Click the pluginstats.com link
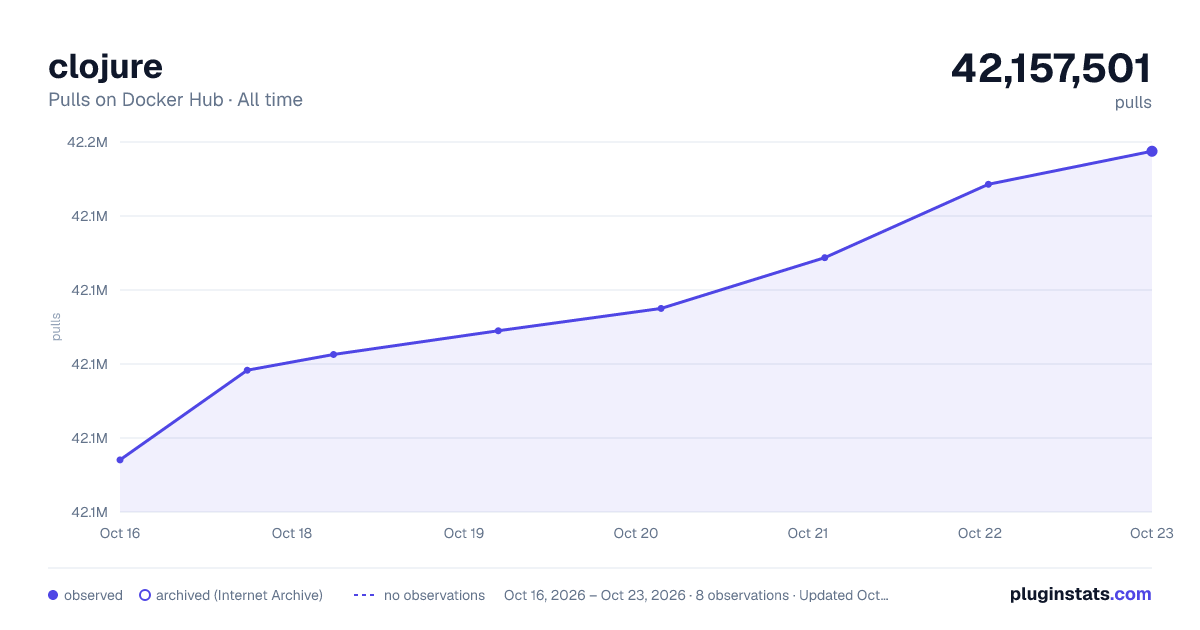 point(1080,594)
